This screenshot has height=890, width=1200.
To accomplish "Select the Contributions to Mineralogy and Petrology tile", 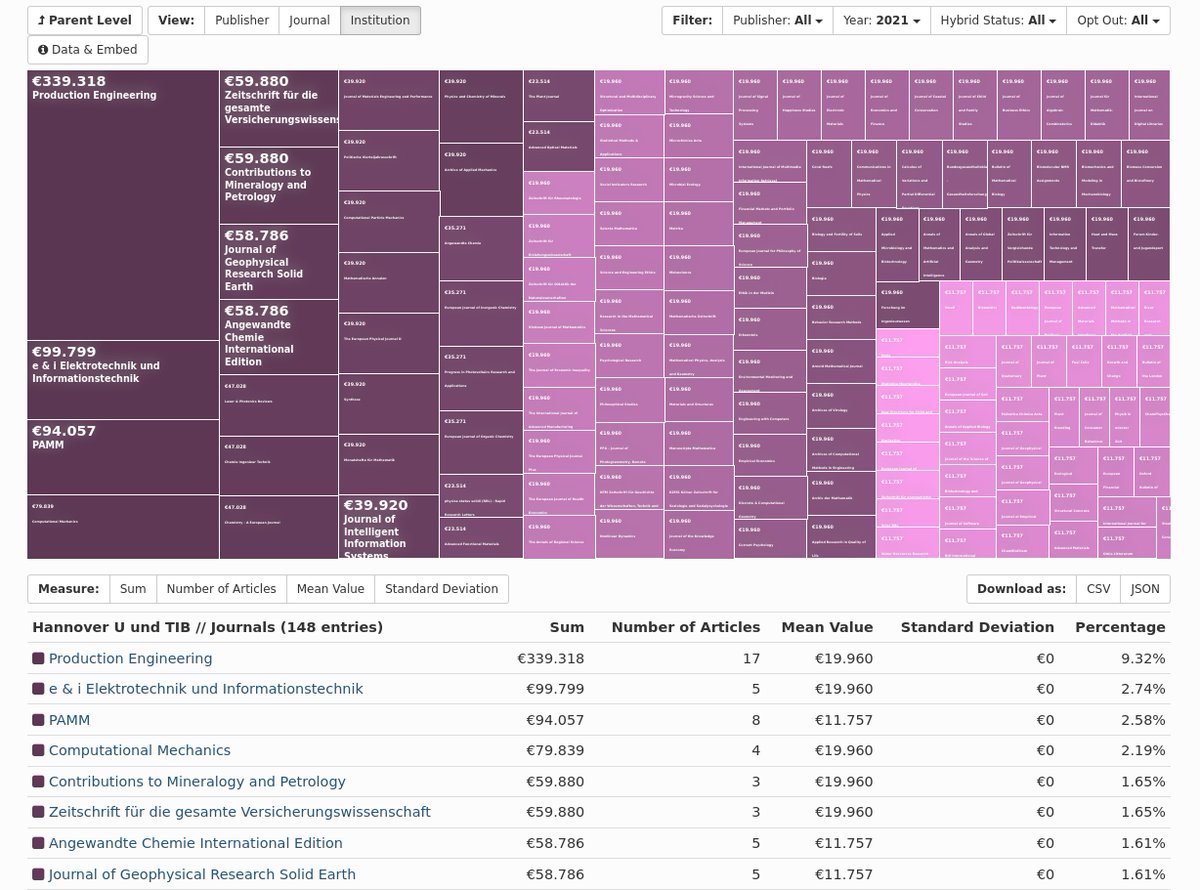I will click(279, 186).
